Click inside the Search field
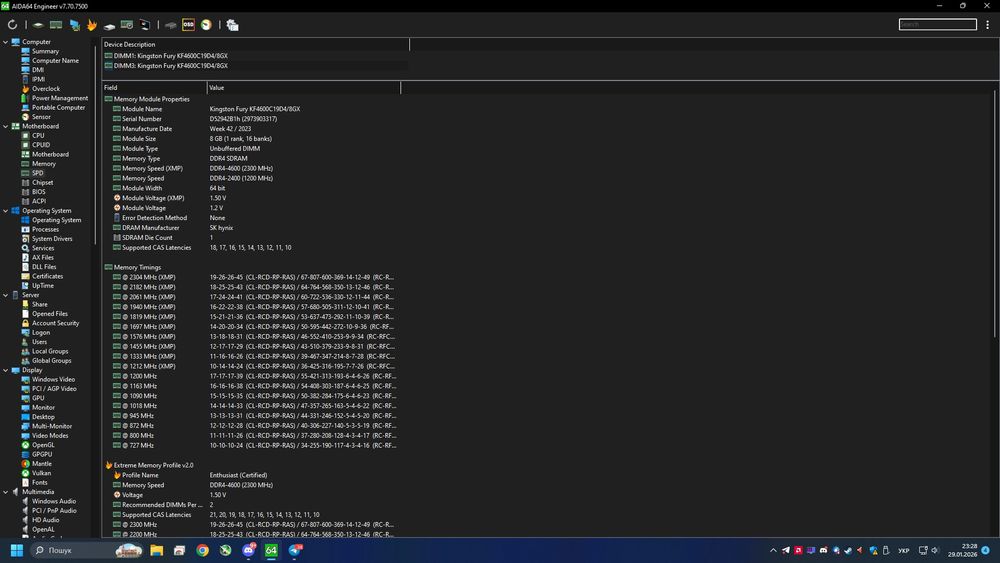The image size is (1000, 563). [x=938, y=24]
